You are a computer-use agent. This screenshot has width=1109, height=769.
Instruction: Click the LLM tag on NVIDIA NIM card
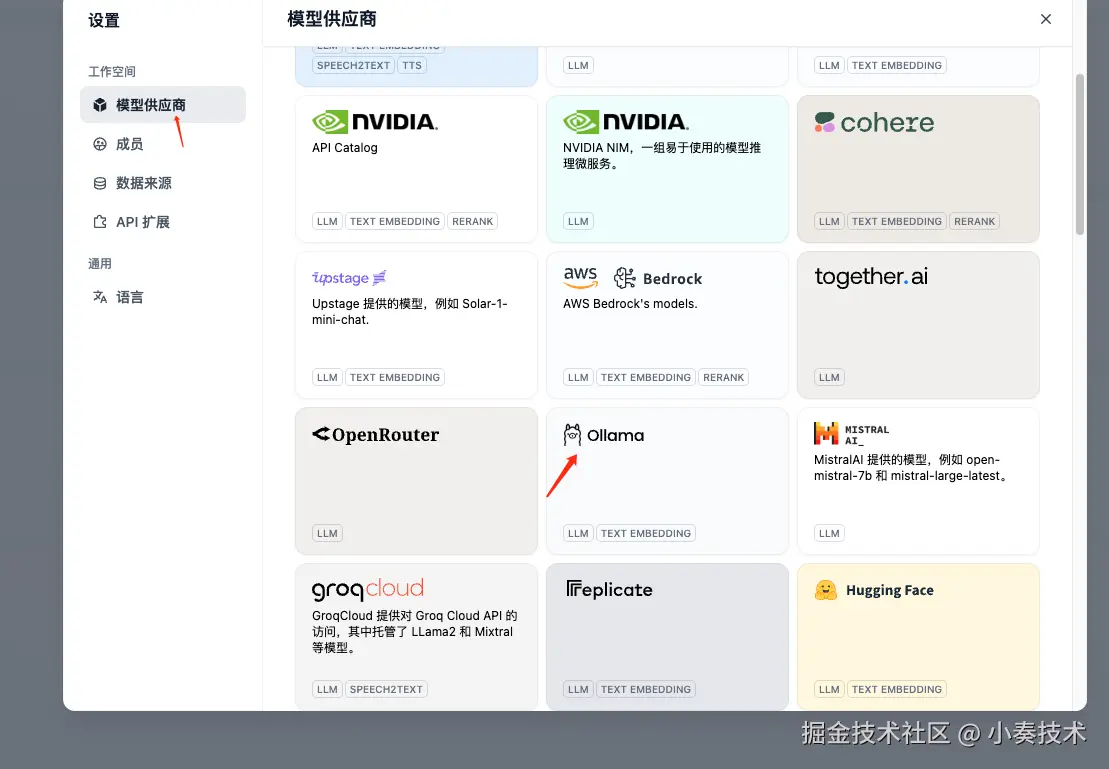[x=578, y=221]
